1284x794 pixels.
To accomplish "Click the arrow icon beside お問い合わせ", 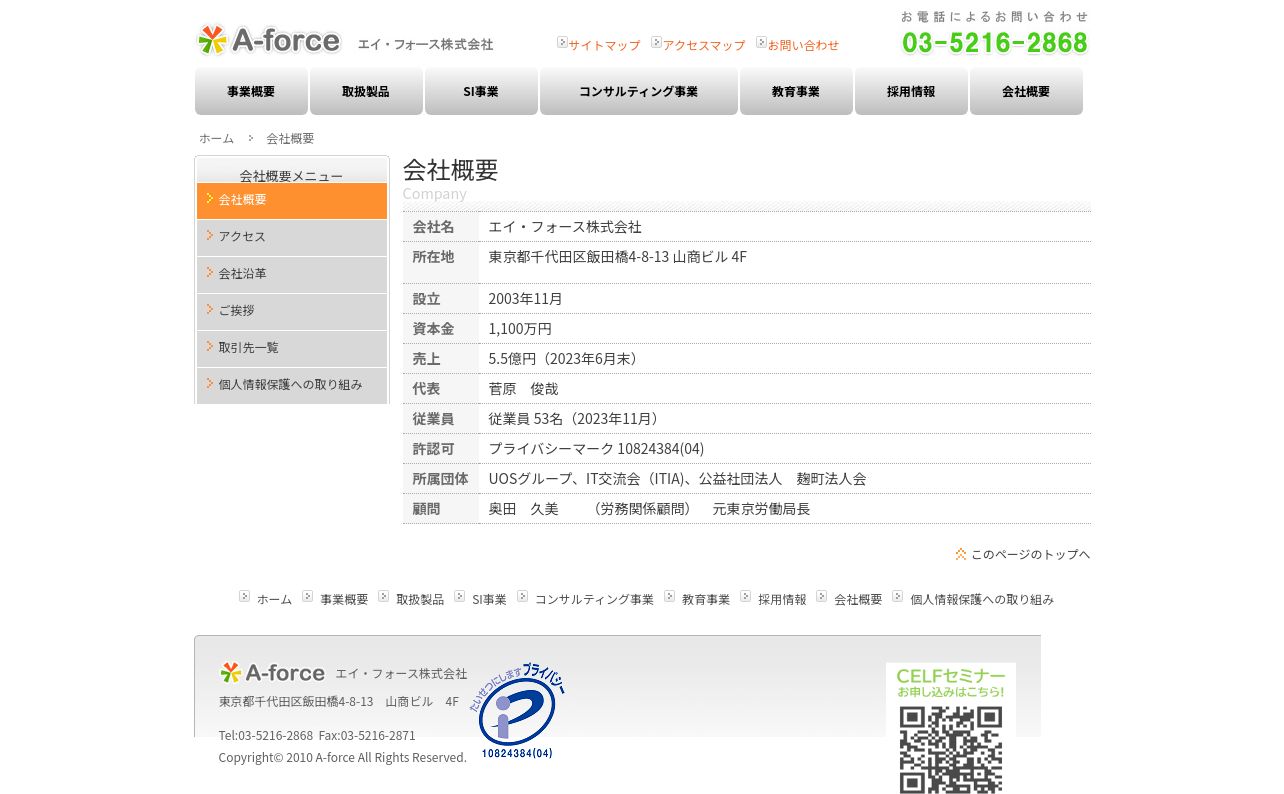I will pos(761,42).
